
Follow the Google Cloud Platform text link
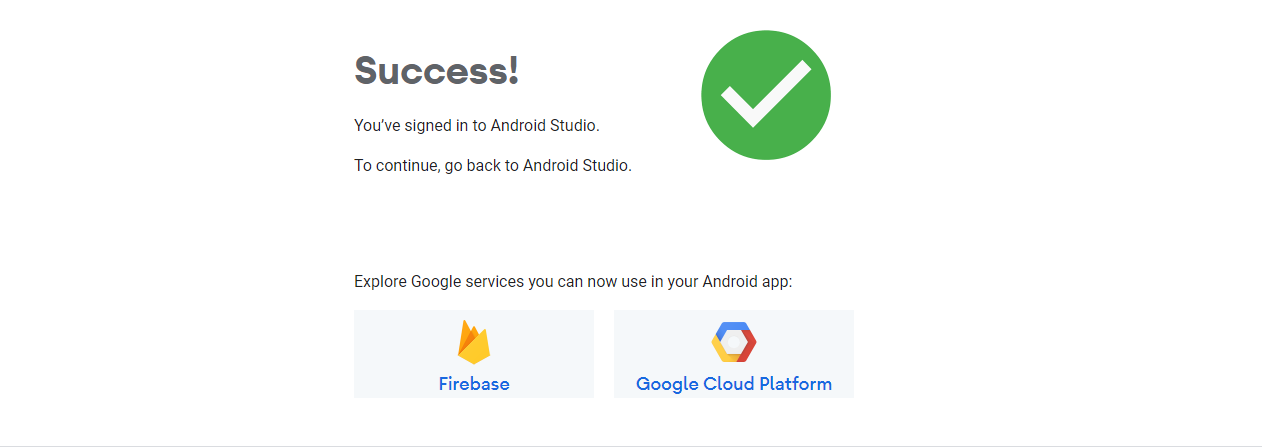pos(734,384)
